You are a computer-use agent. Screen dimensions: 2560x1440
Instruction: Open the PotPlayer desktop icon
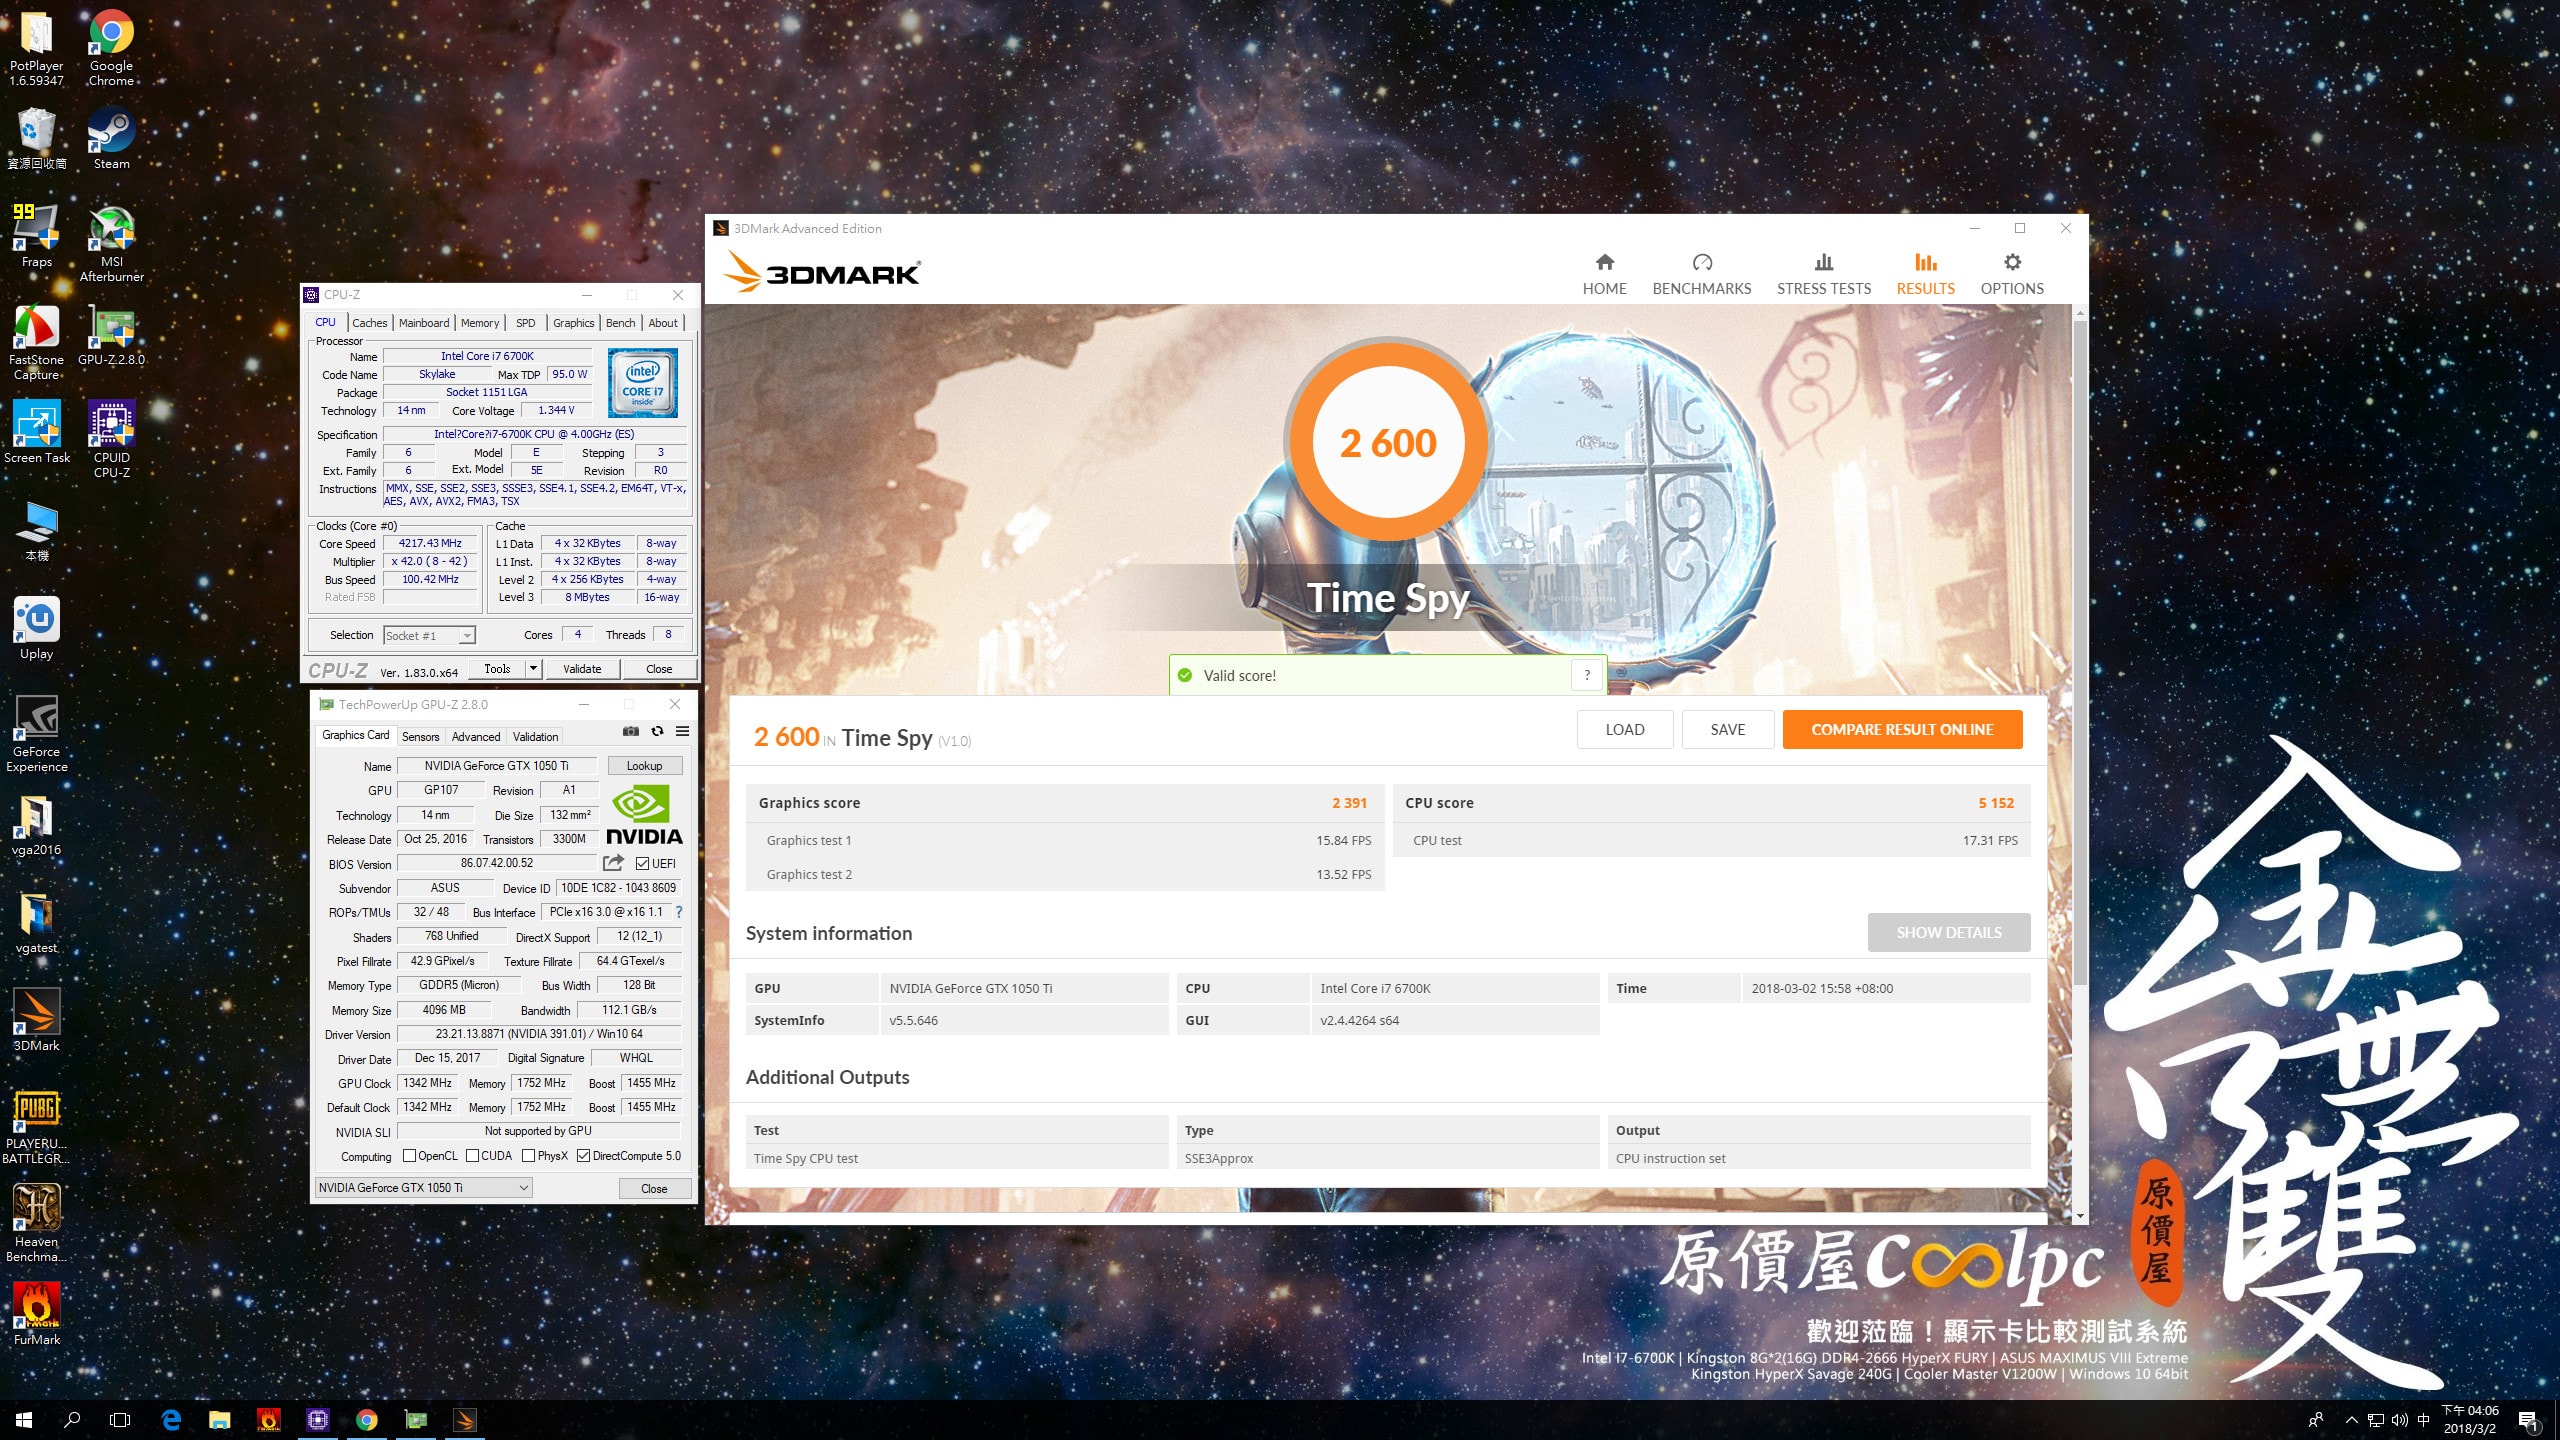pos(37,48)
